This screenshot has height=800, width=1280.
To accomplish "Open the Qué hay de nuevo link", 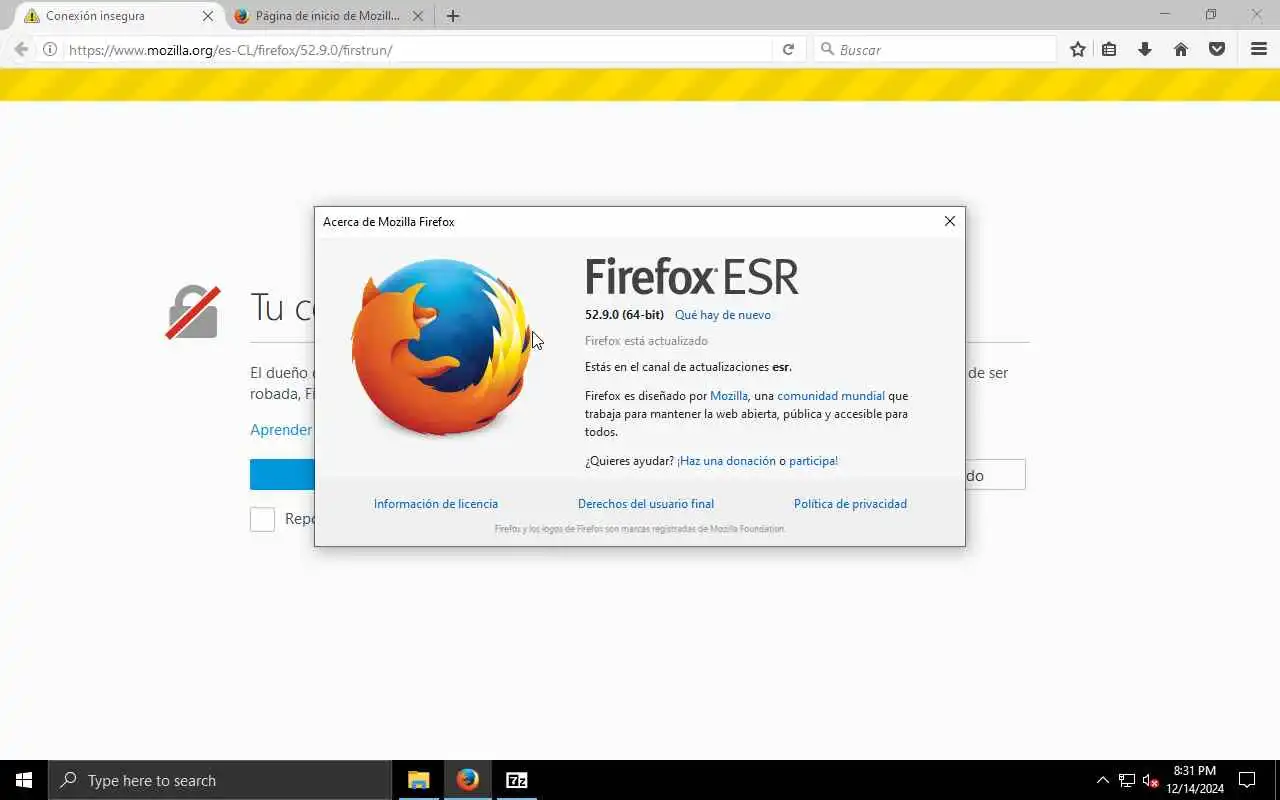I will pos(723,315).
